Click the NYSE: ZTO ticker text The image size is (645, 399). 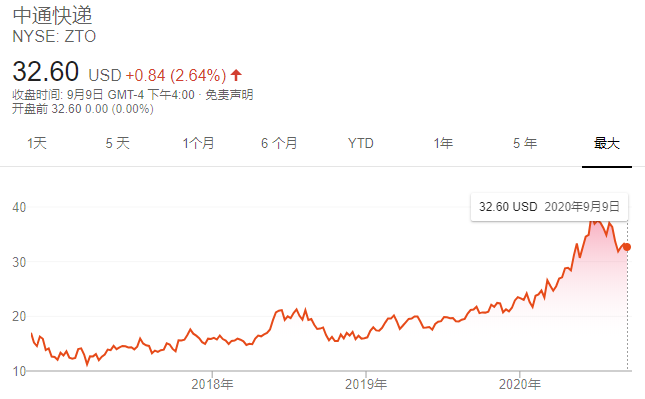54,37
